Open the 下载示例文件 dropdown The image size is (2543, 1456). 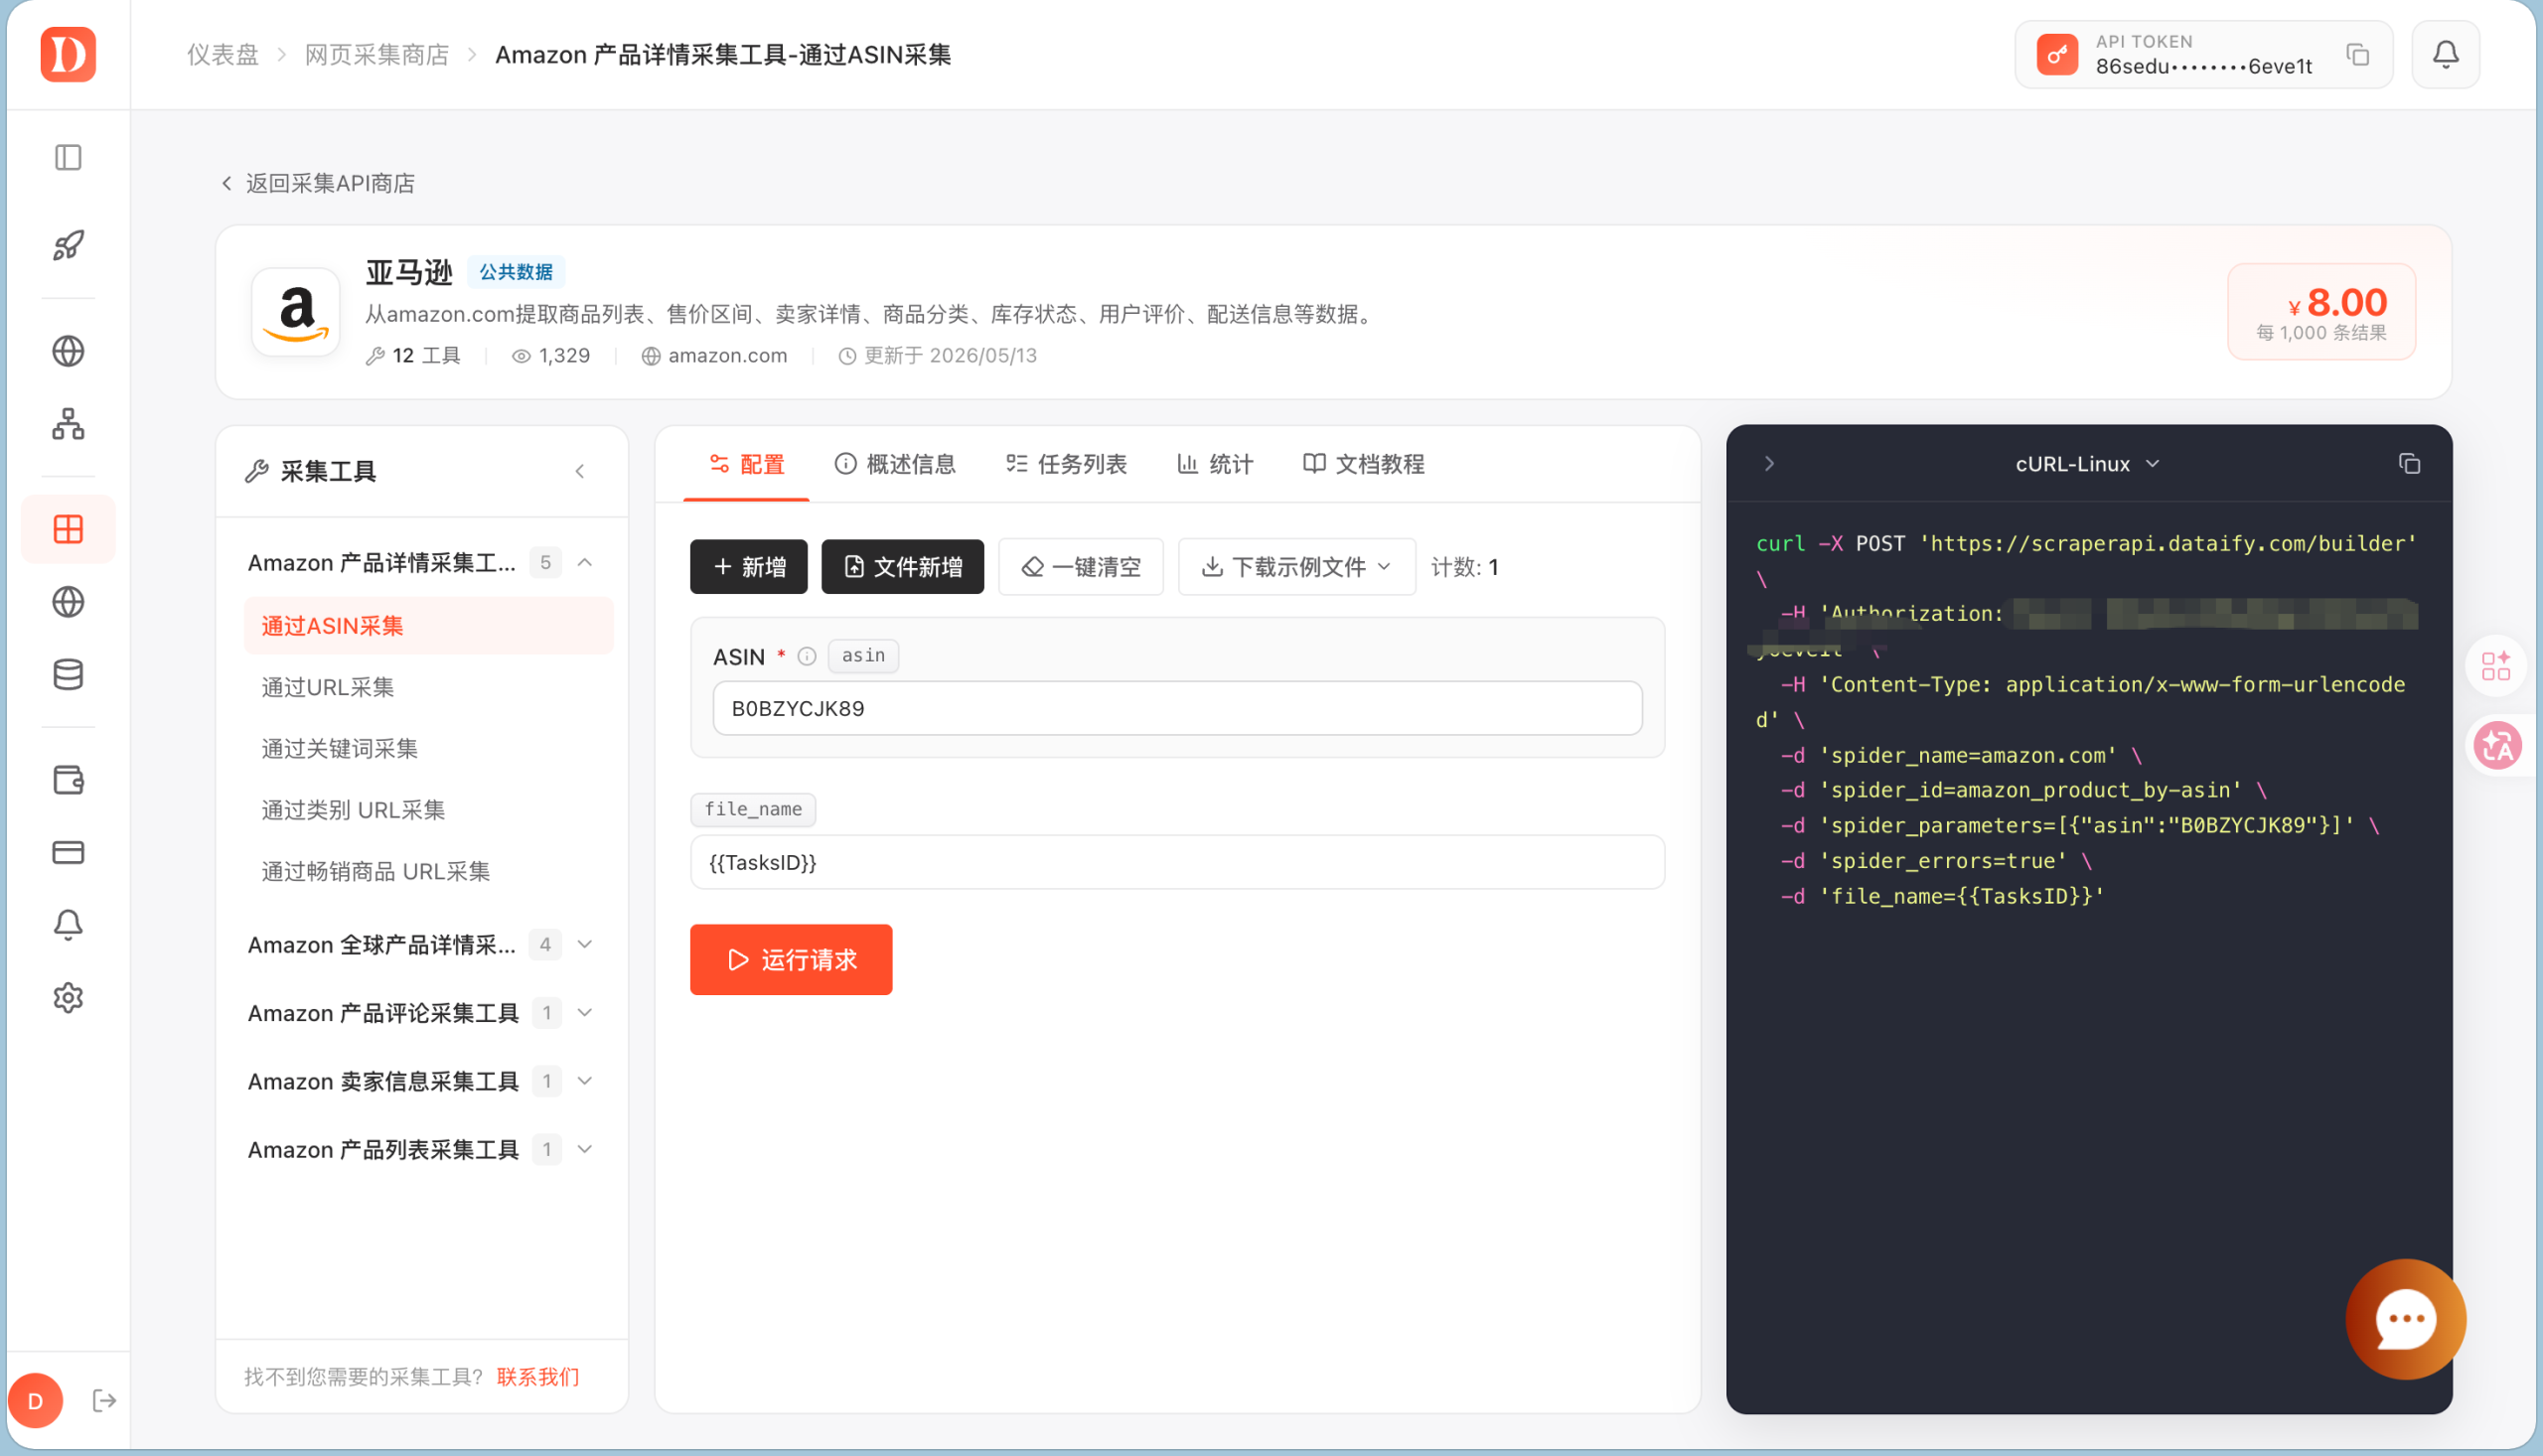pos(1297,567)
